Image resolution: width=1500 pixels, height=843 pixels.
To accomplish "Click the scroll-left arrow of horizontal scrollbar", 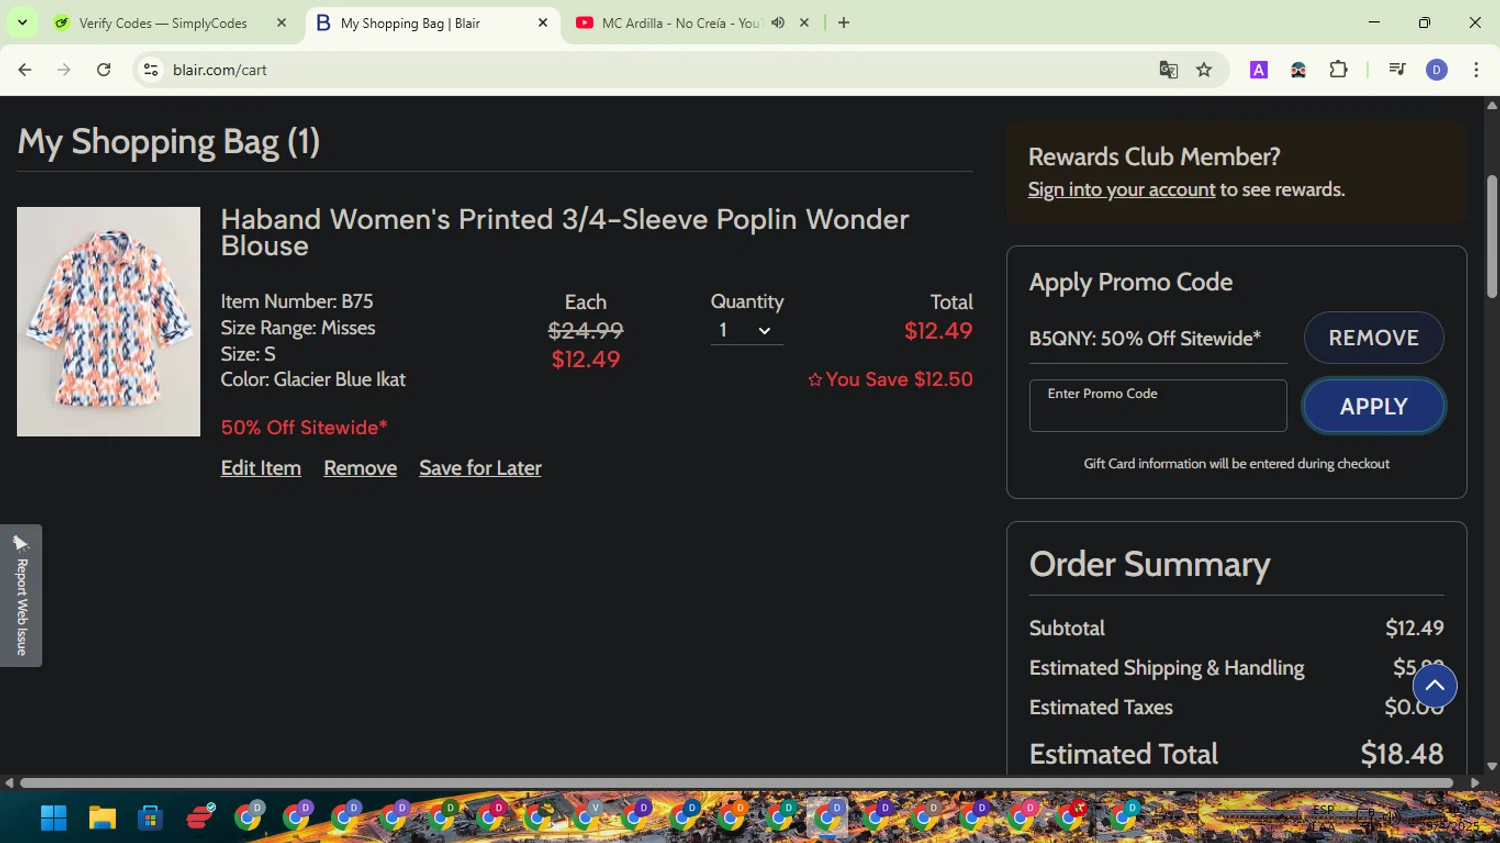I will pyautogui.click(x=9, y=783).
